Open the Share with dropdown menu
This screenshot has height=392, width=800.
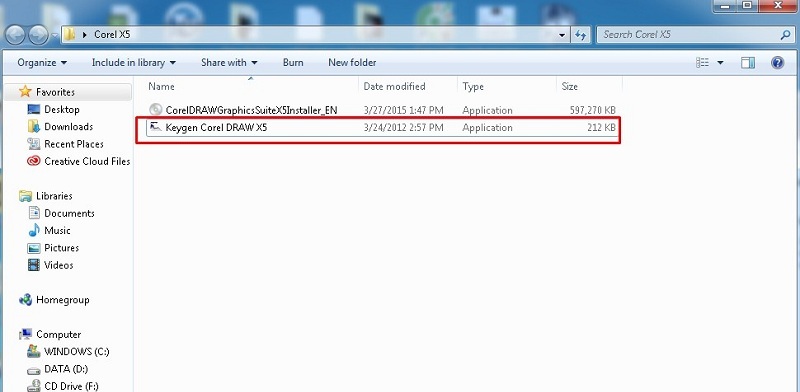click(229, 62)
